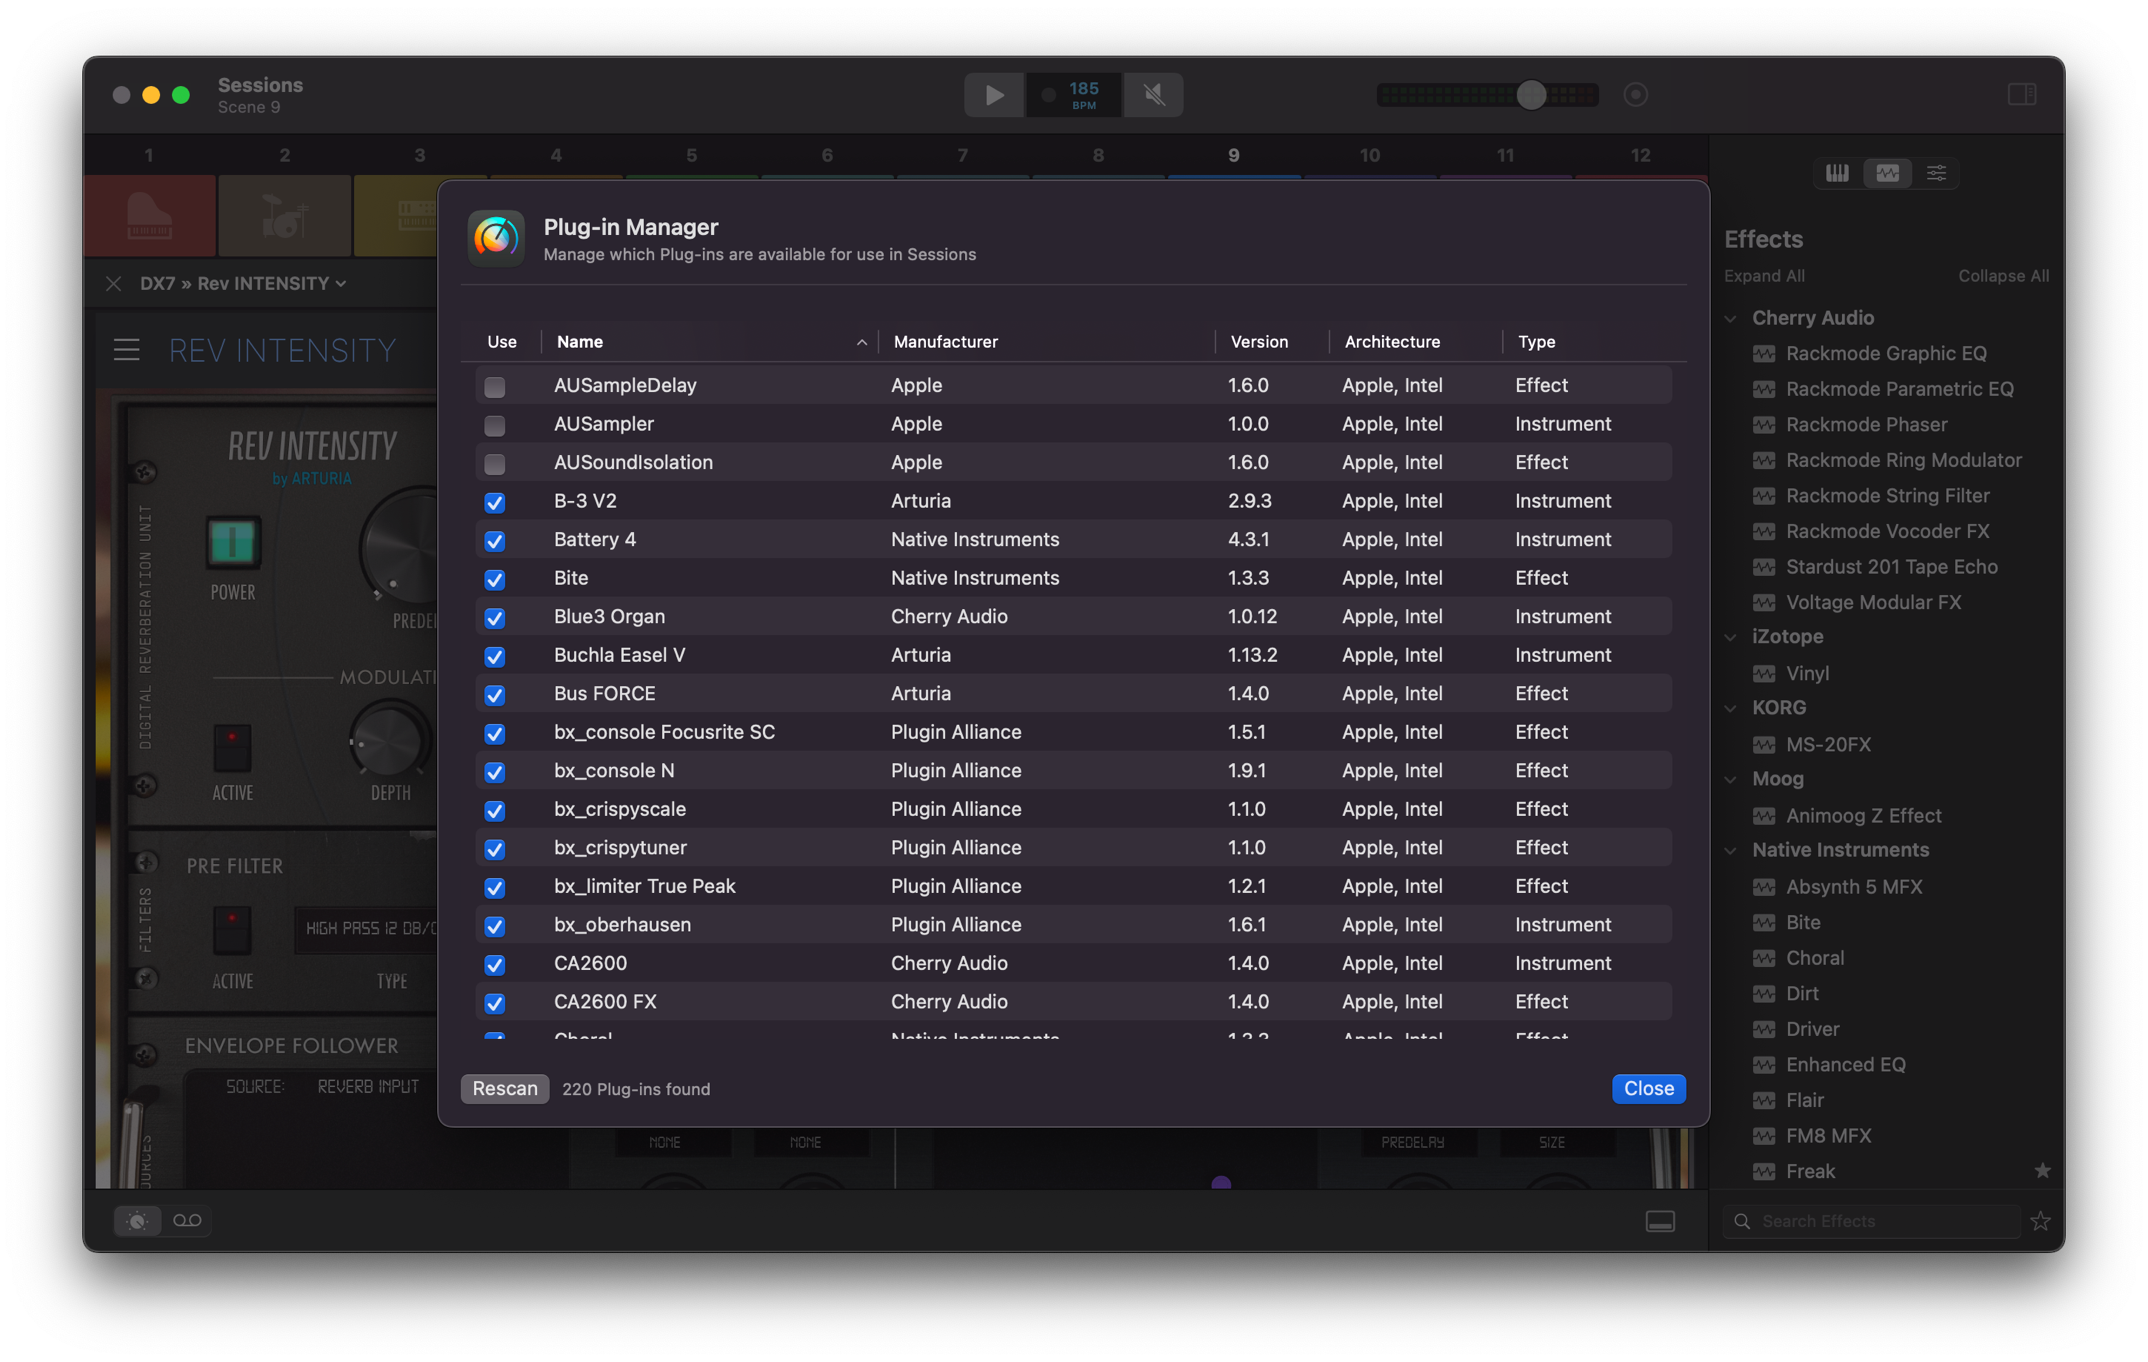Screen dimensions: 2148x1362
Task: Select the instruments keyboard icon tab
Action: coord(1837,173)
